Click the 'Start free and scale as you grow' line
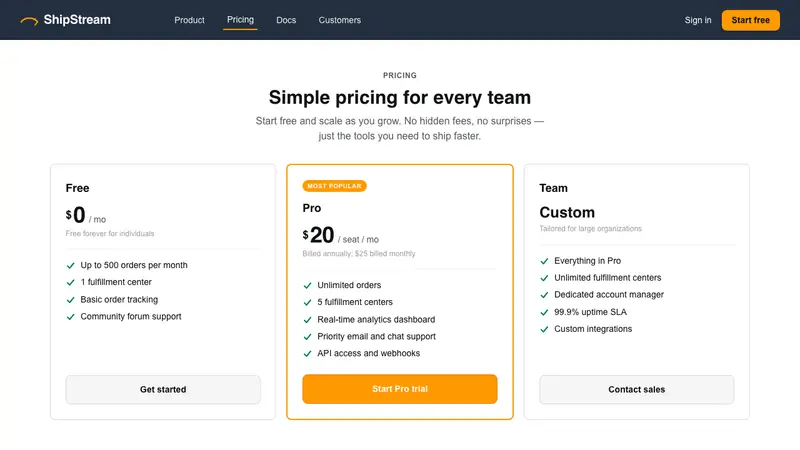 point(400,121)
